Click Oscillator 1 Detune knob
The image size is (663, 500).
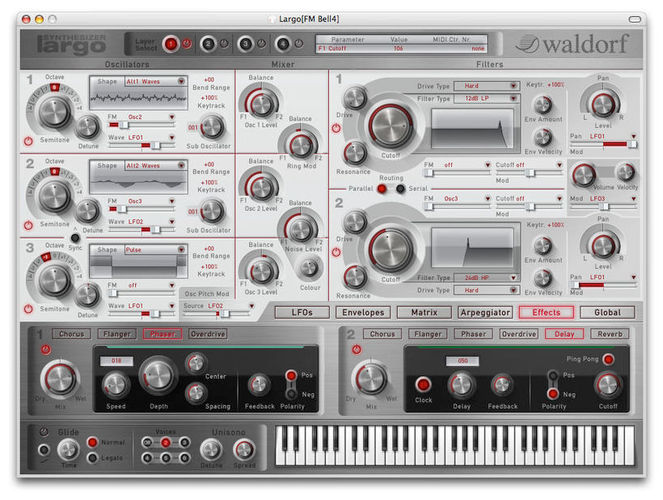[88, 126]
